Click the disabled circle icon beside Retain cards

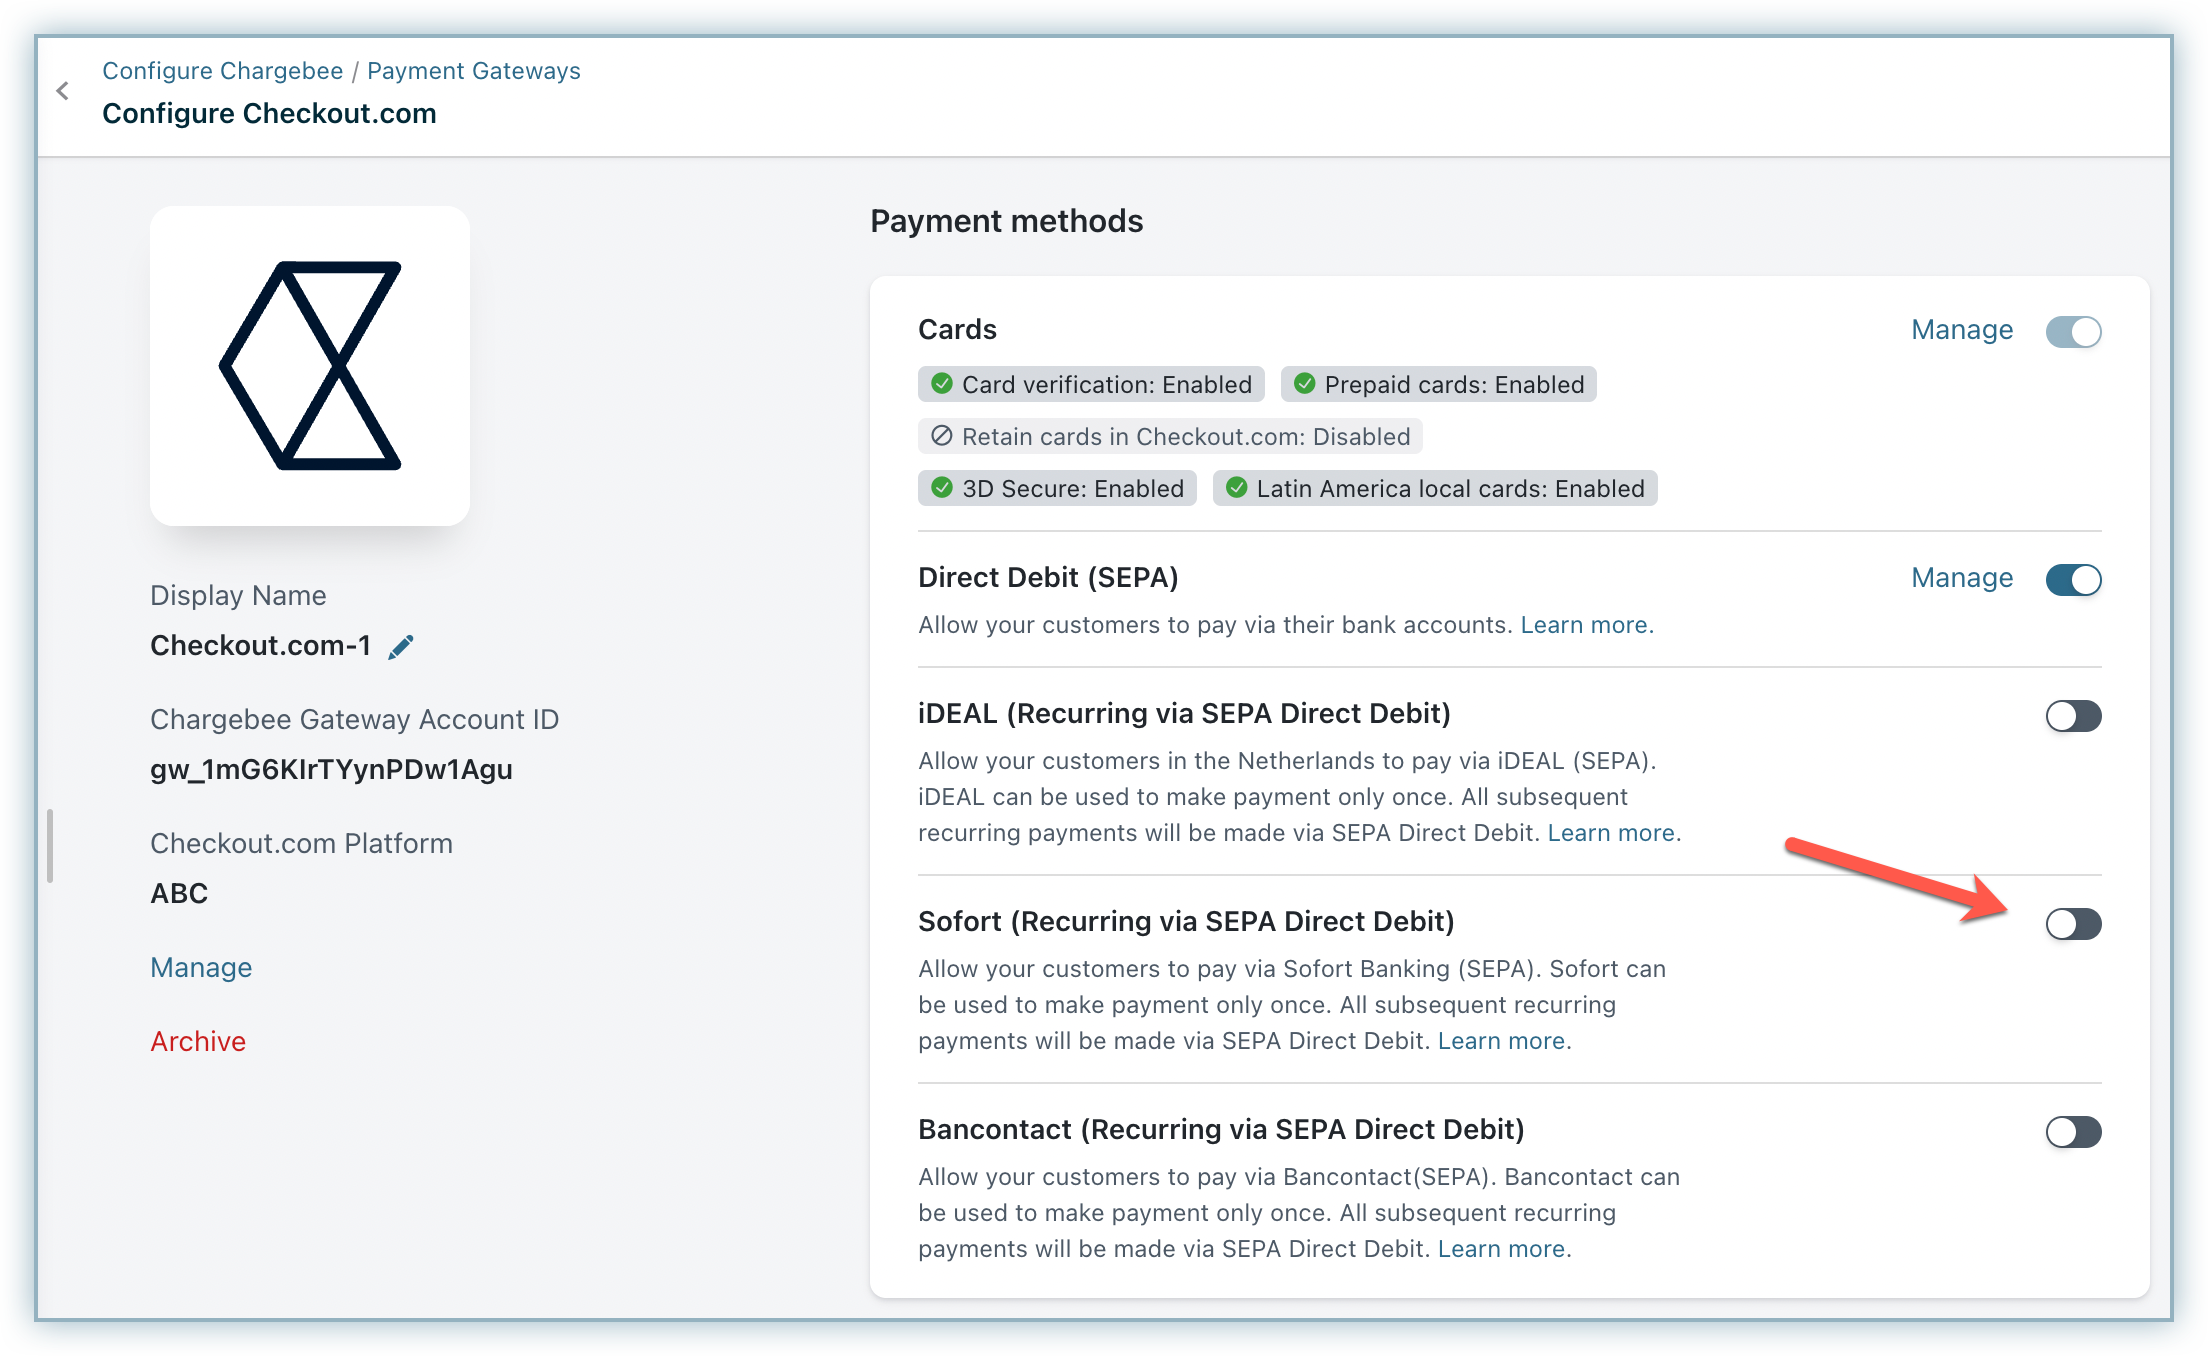941,436
